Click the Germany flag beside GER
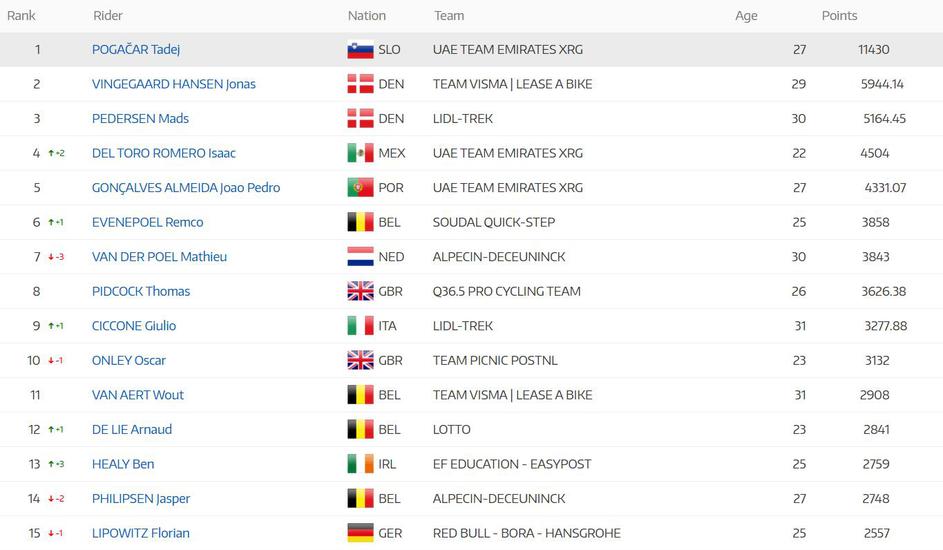This screenshot has width=943, height=550. point(360,533)
